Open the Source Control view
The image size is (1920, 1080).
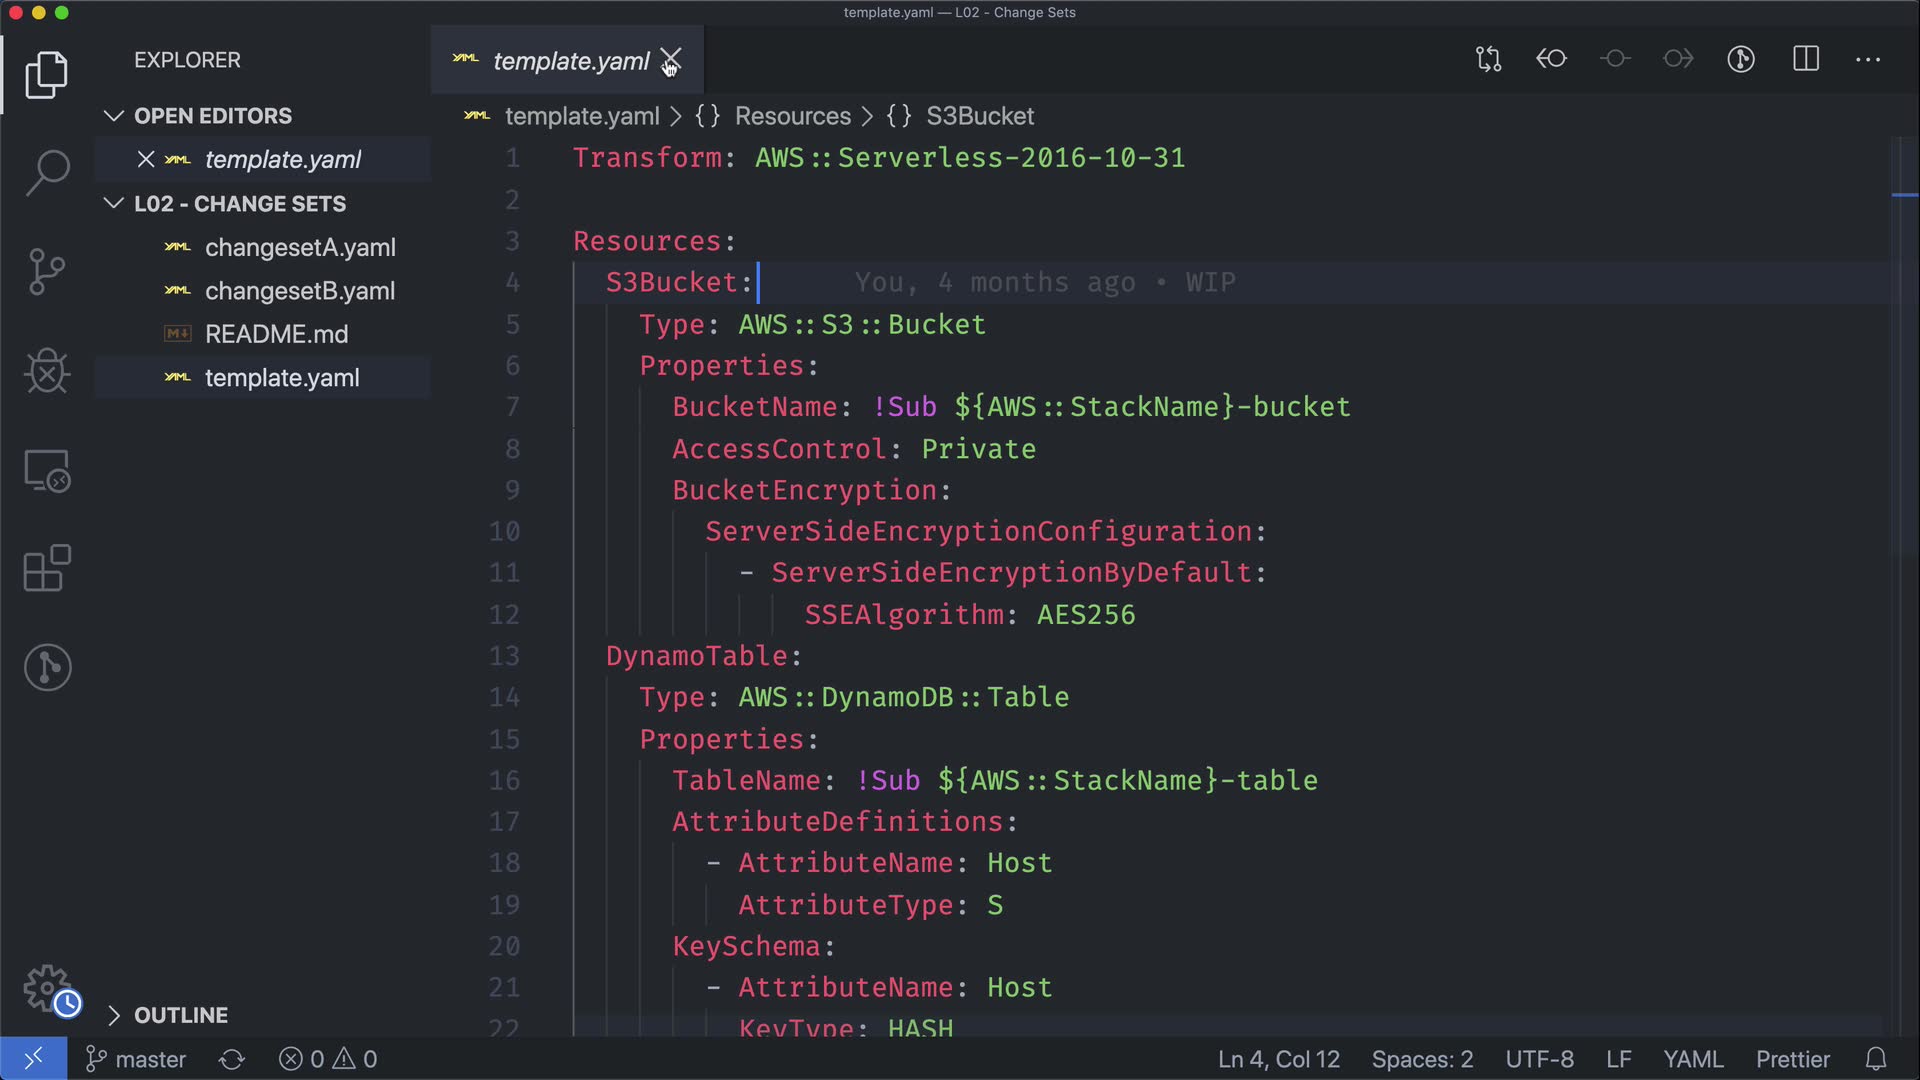[x=47, y=272]
